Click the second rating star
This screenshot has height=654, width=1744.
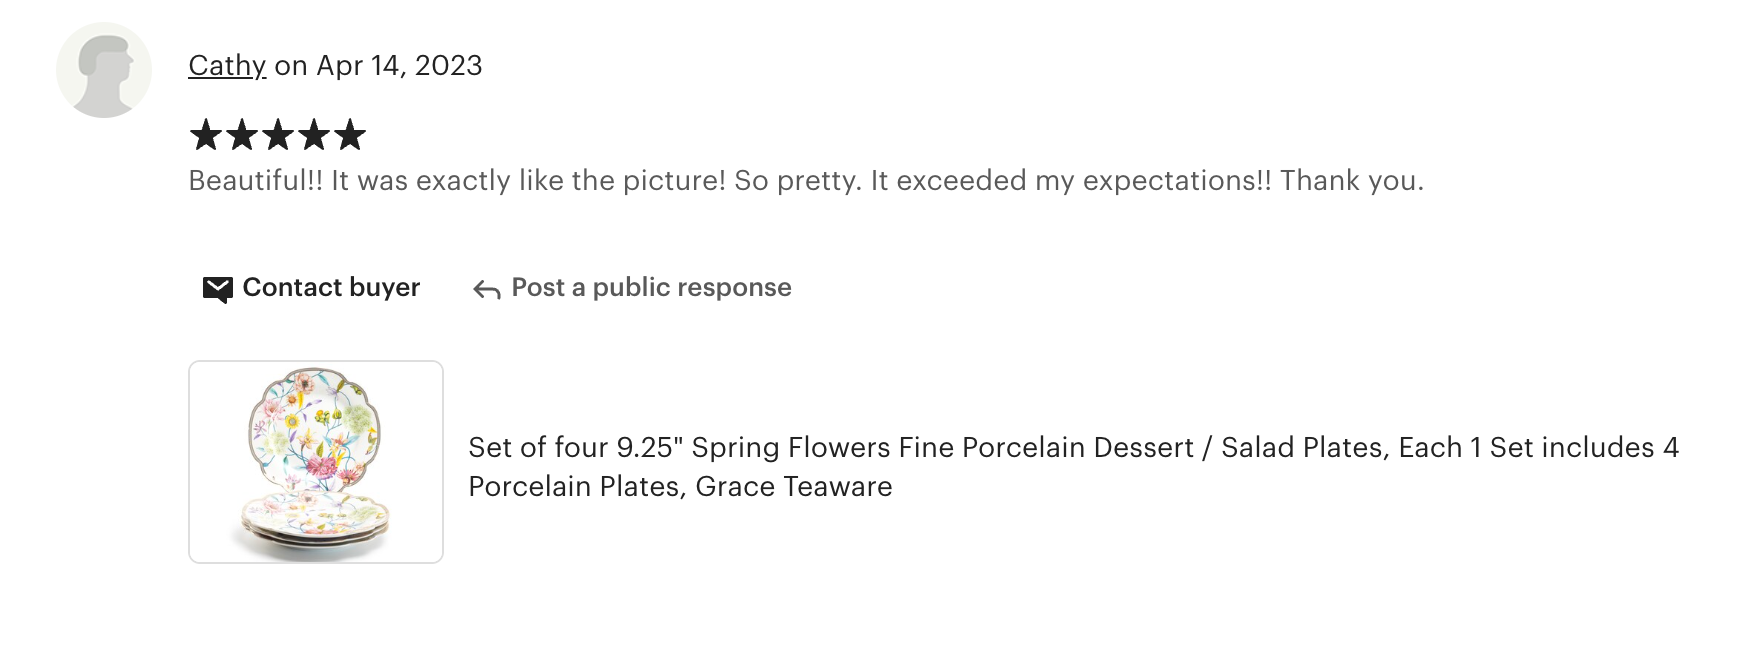click(x=242, y=135)
